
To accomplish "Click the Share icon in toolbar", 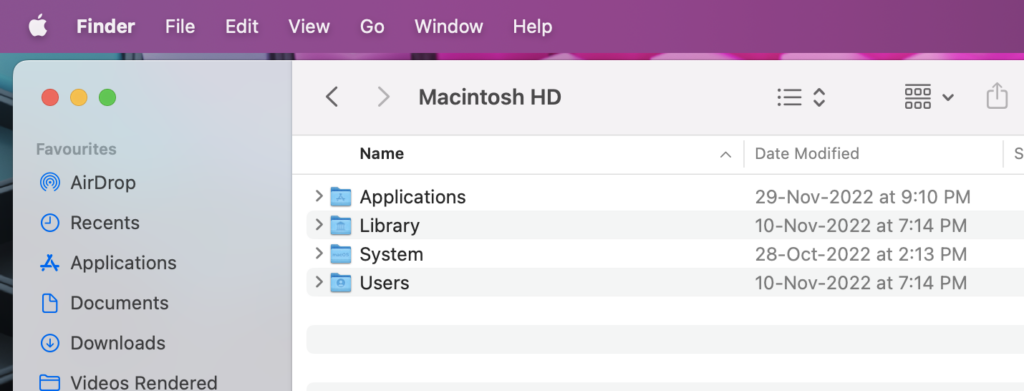I will coord(997,97).
